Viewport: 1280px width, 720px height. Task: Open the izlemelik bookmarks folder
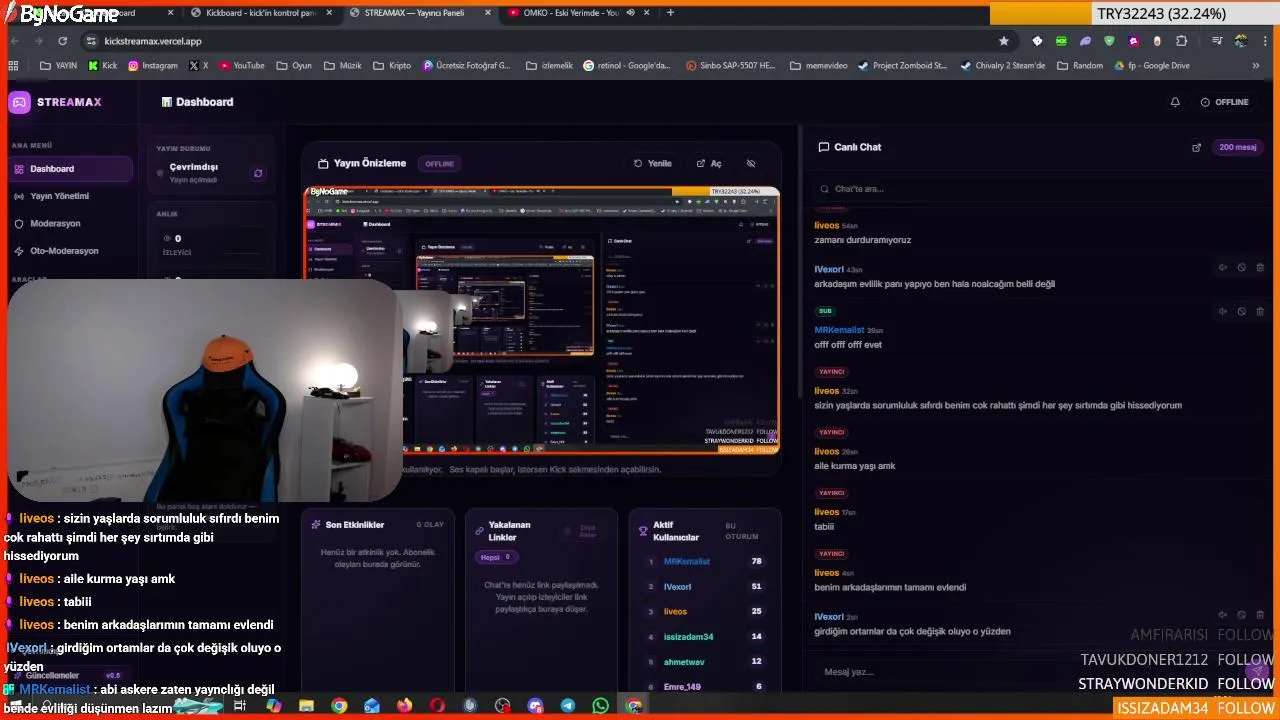549,66
